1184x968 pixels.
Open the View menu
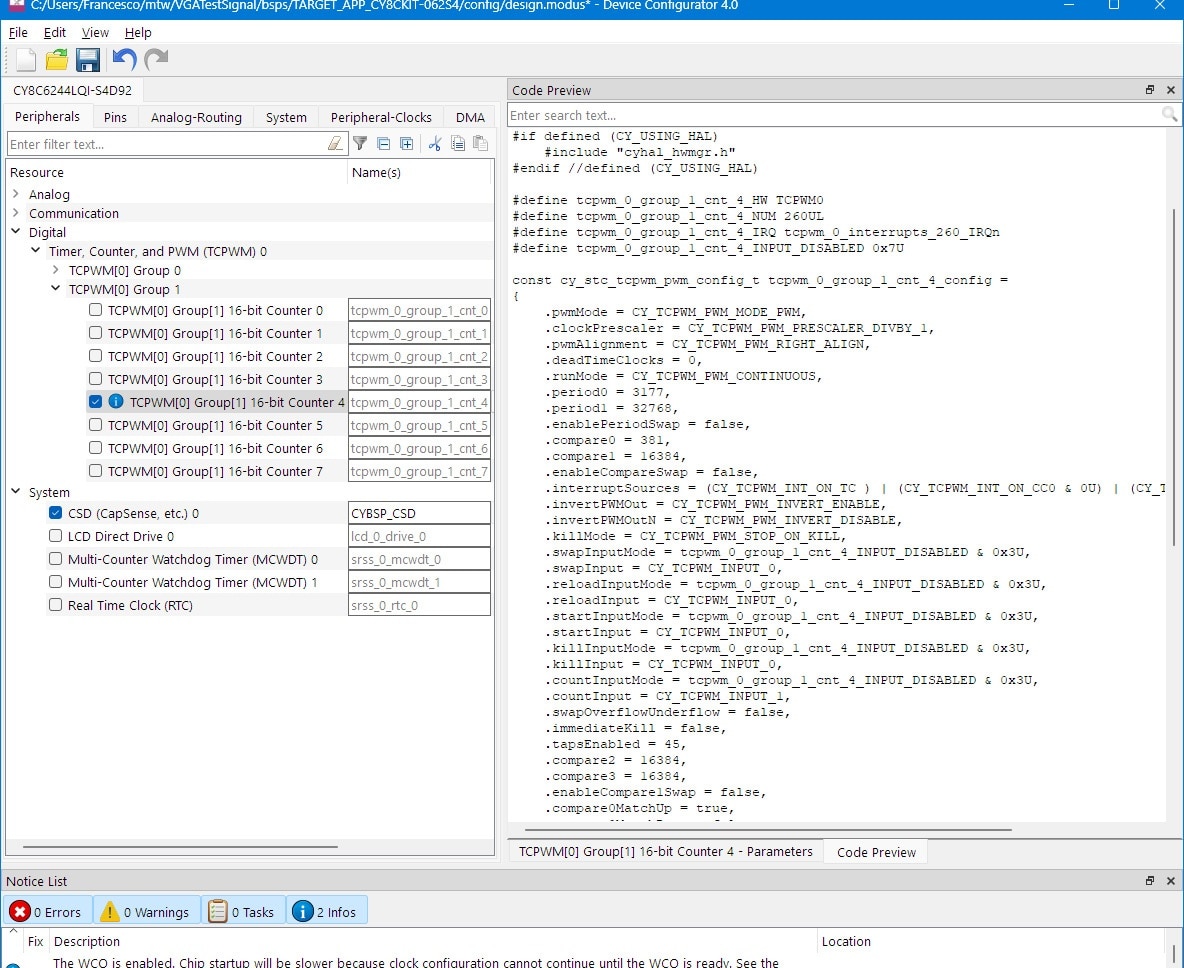click(x=95, y=32)
